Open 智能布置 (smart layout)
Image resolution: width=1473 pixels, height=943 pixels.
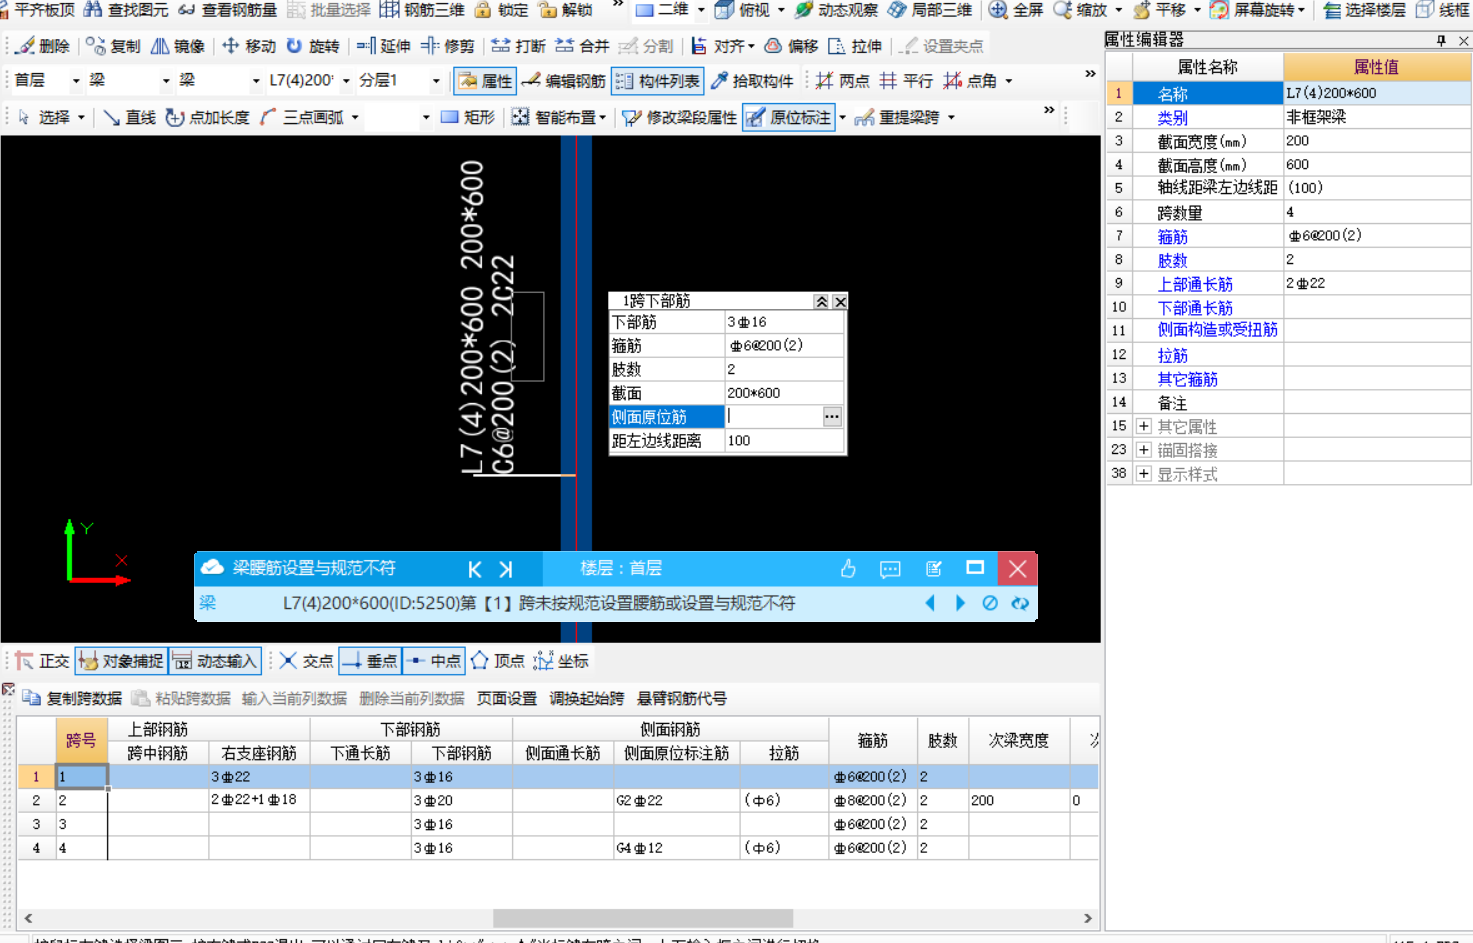coord(559,117)
